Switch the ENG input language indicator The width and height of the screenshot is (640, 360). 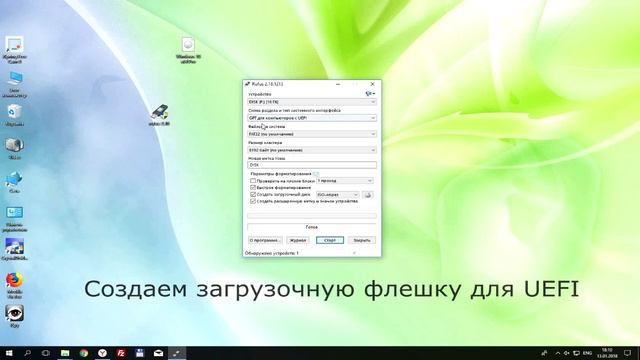[587, 353]
